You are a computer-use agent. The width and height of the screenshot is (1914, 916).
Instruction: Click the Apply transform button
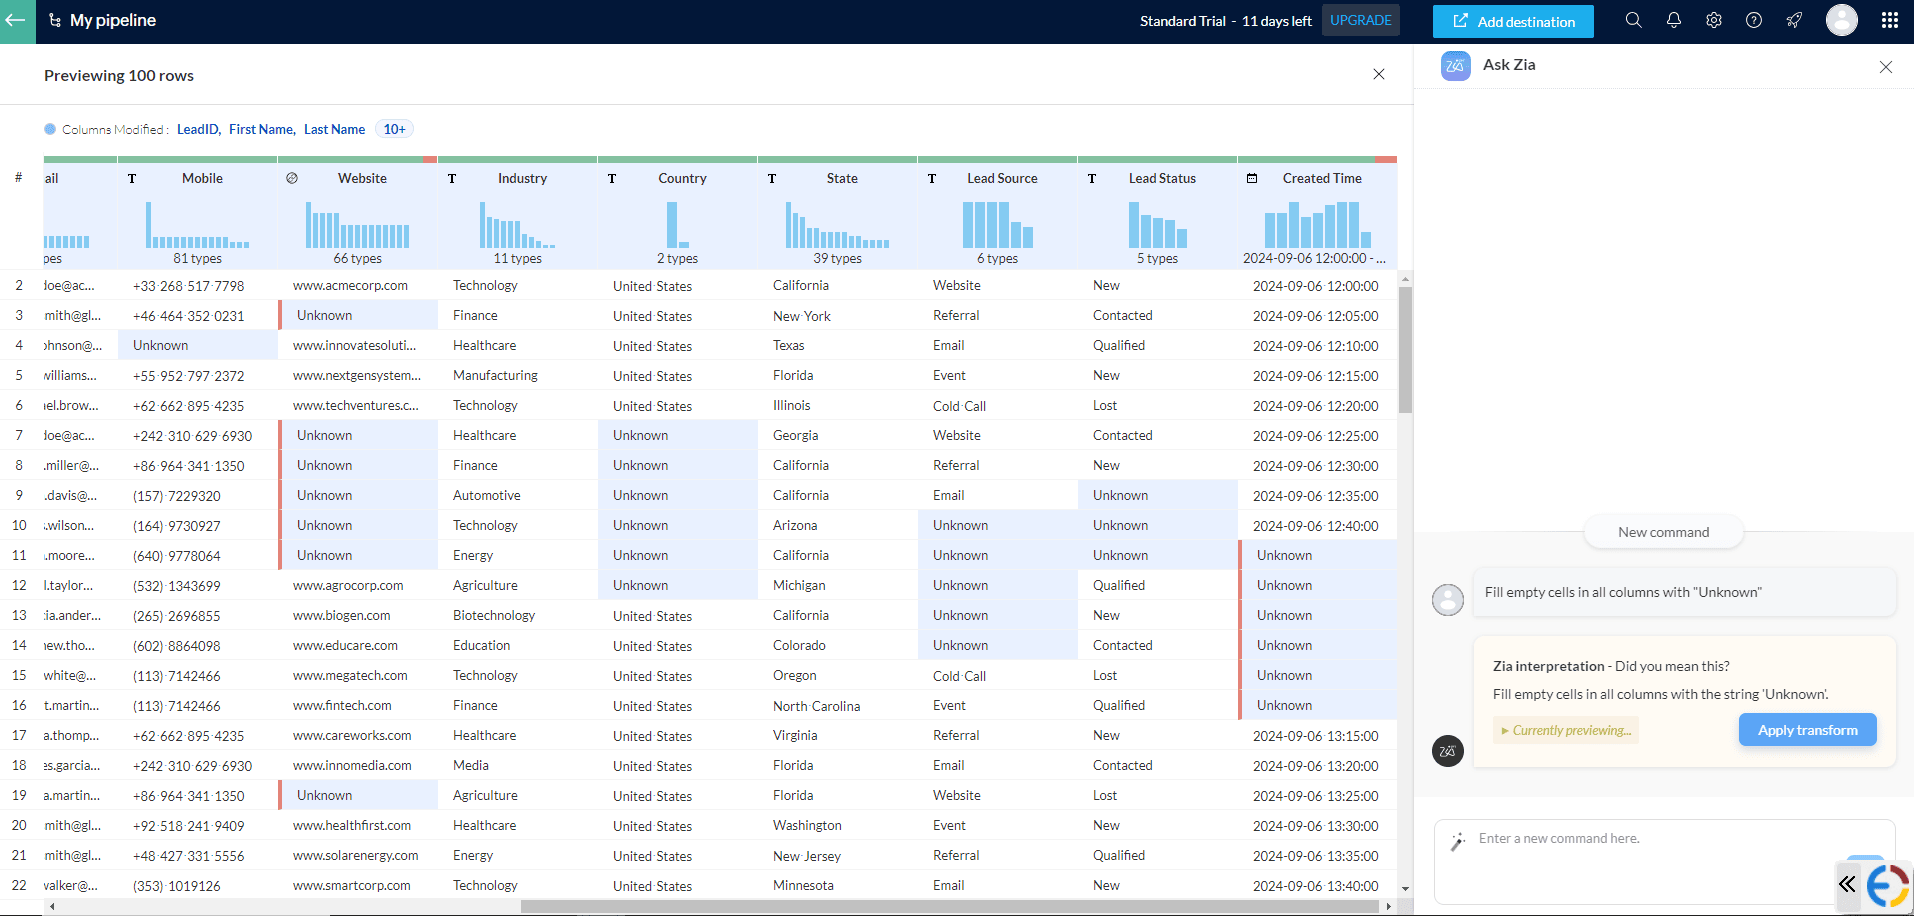(1807, 730)
